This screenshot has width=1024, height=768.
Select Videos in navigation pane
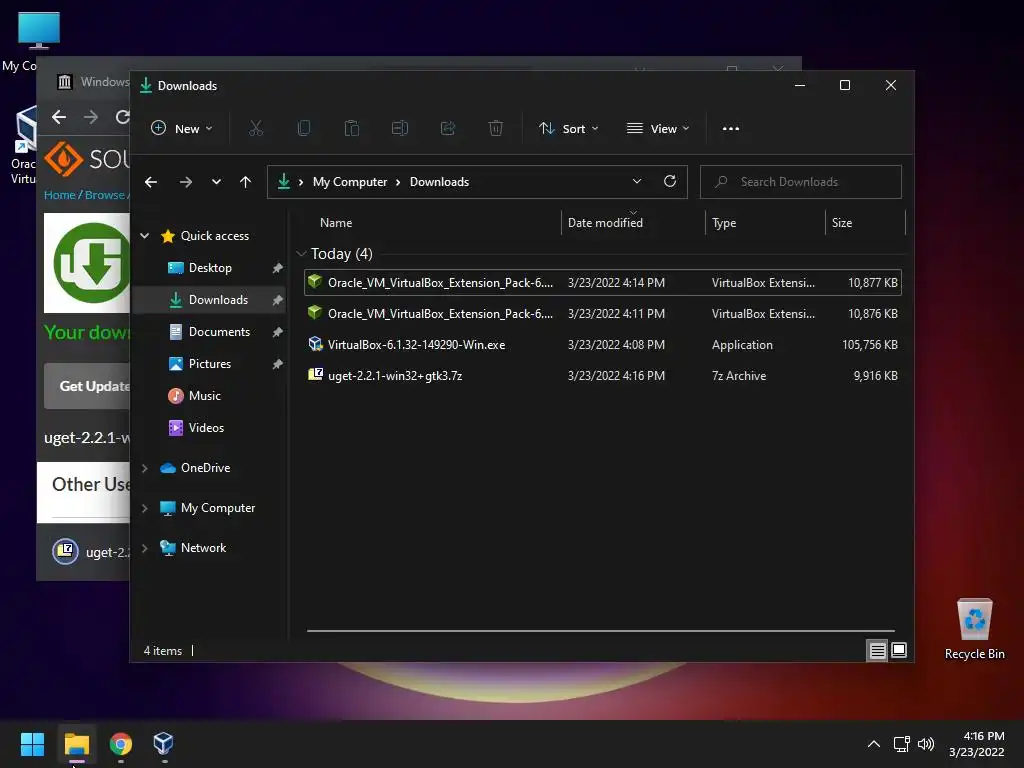click(x=206, y=428)
